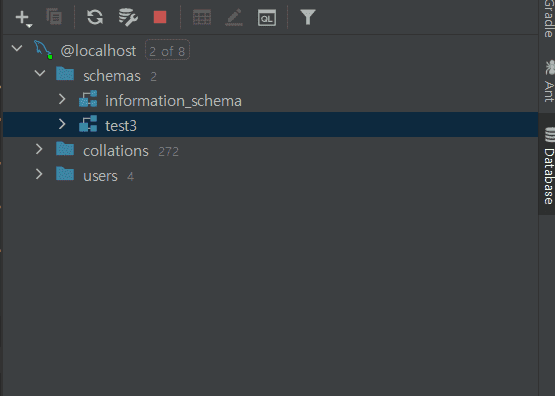Select the Database side tab

click(x=548, y=165)
